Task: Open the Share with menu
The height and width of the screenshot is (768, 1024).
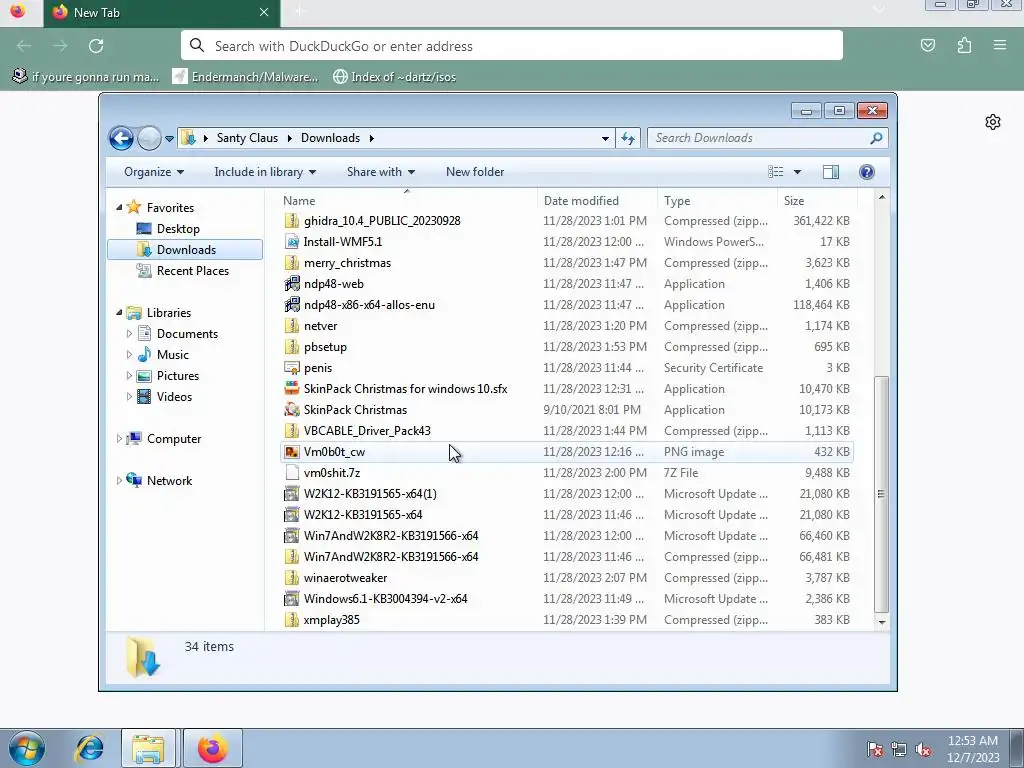Action: (x=381, y=172)
